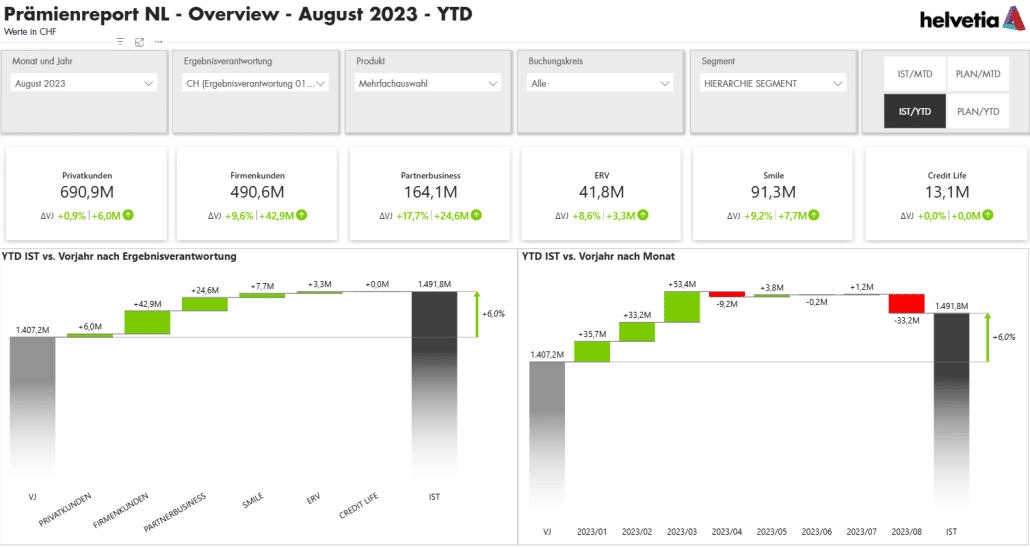Select the PLAN/MTD toggle button
Image resolution: width=1030 pixels, height=547 pixels.
pos(978,74)
